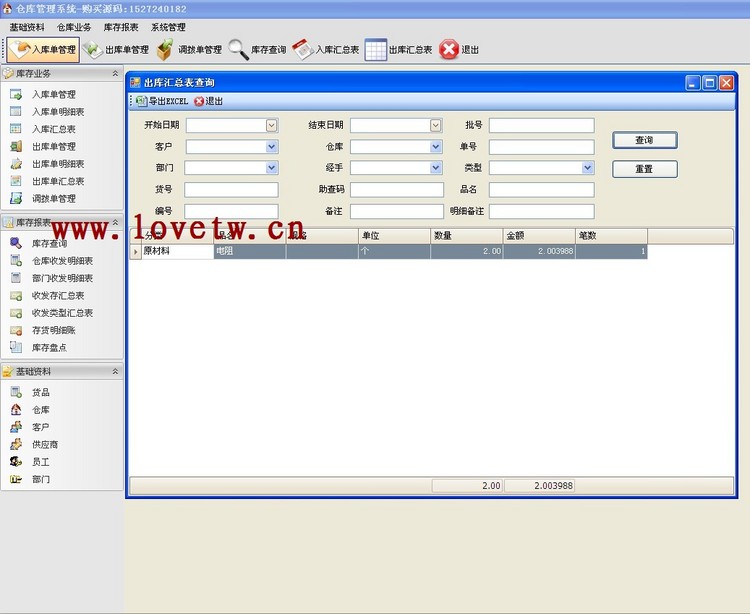Open the 基础资料 menu
Viewport: 750px width, 614px height.
point(27,27)
